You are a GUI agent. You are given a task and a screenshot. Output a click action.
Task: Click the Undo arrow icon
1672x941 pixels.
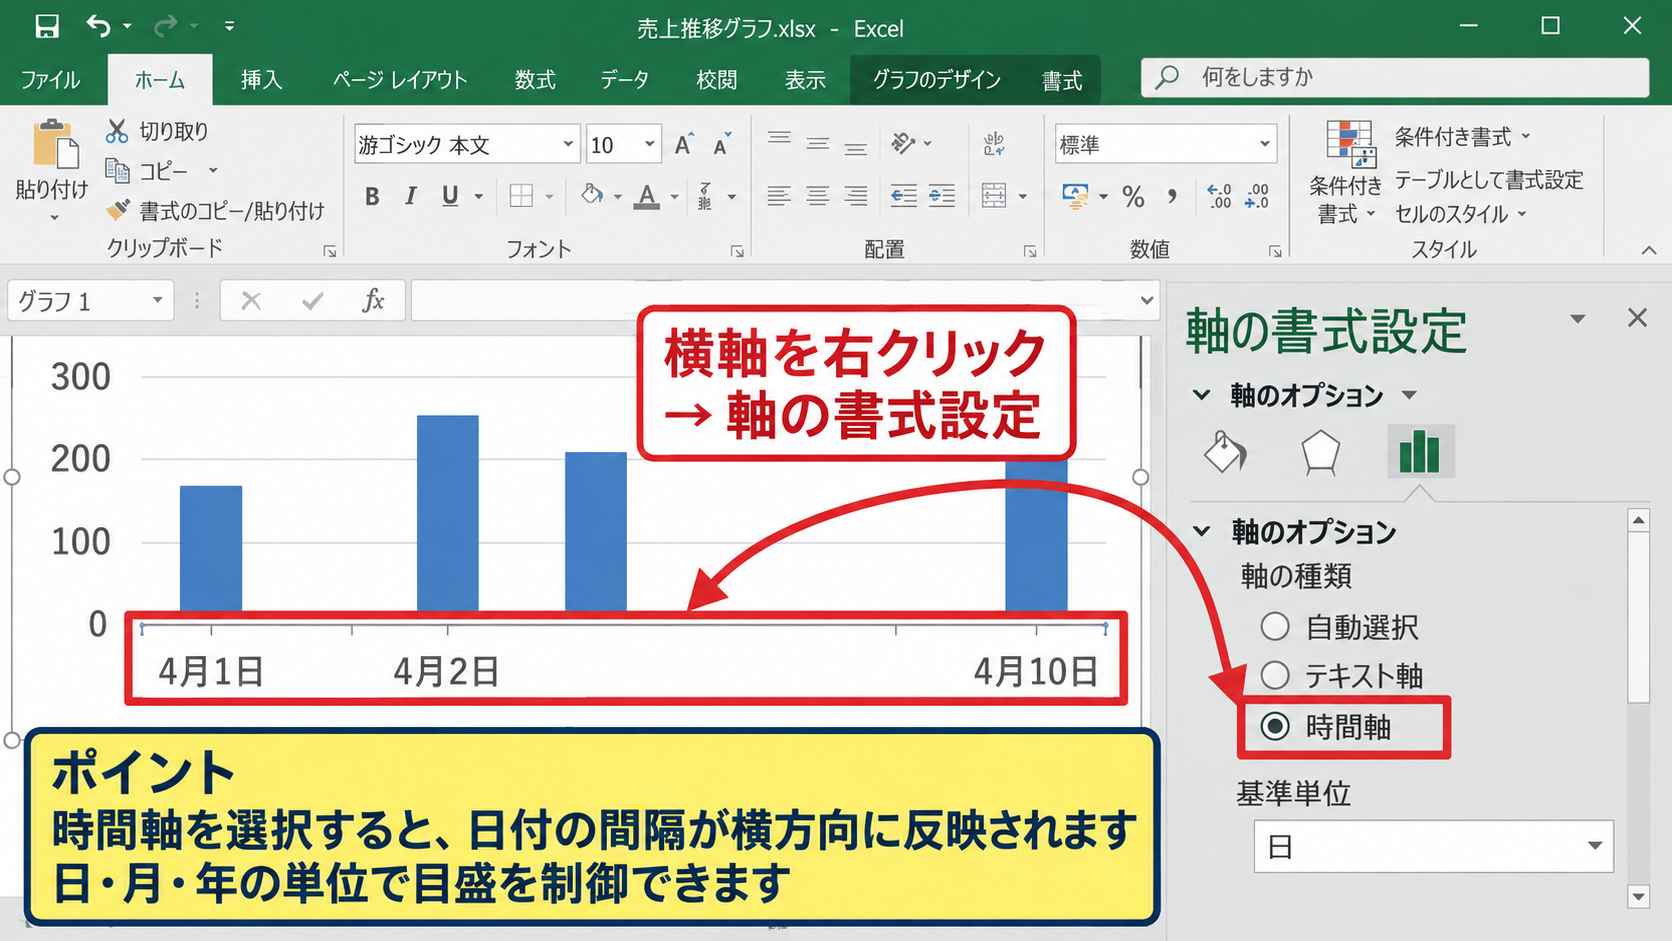click(98, 25)
